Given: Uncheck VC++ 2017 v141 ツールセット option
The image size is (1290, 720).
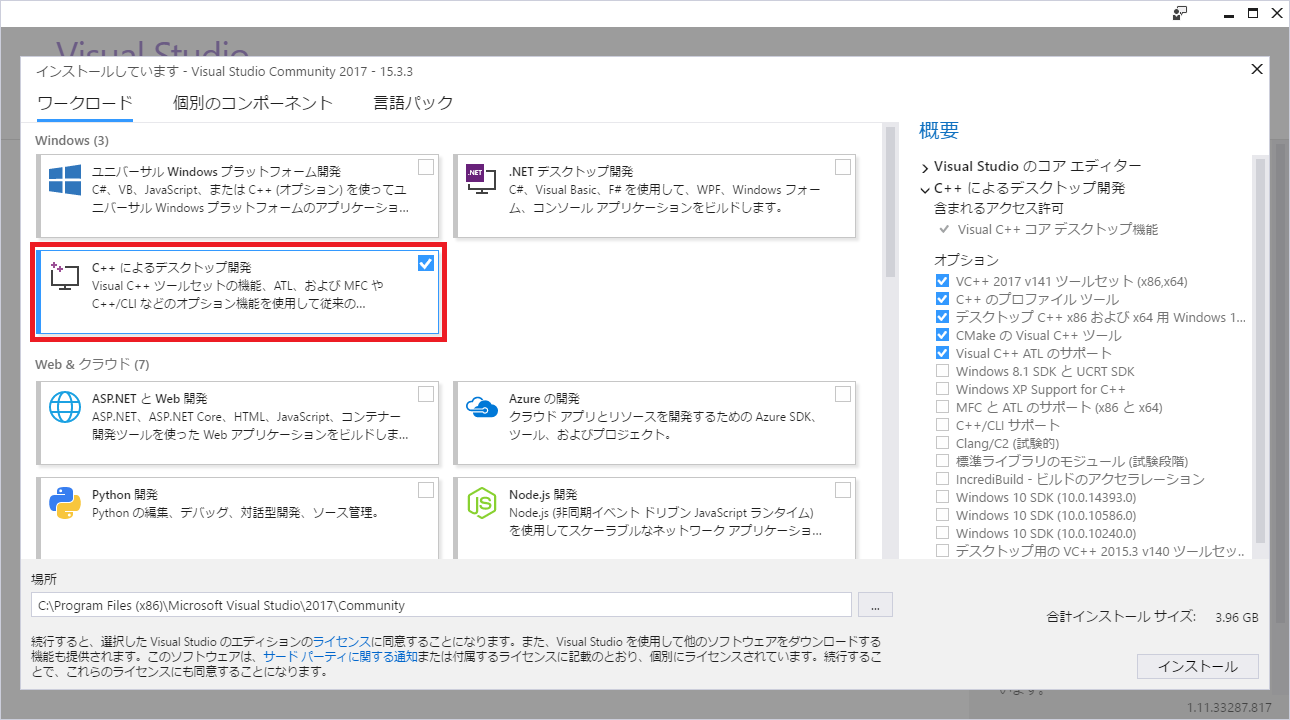Looking at the screenshot, I should (x=942, y=281).
